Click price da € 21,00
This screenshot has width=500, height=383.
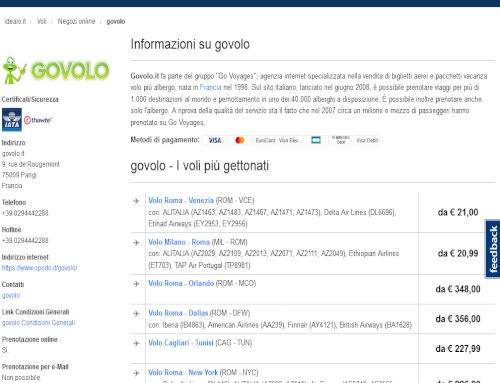(x=458, y=212)
